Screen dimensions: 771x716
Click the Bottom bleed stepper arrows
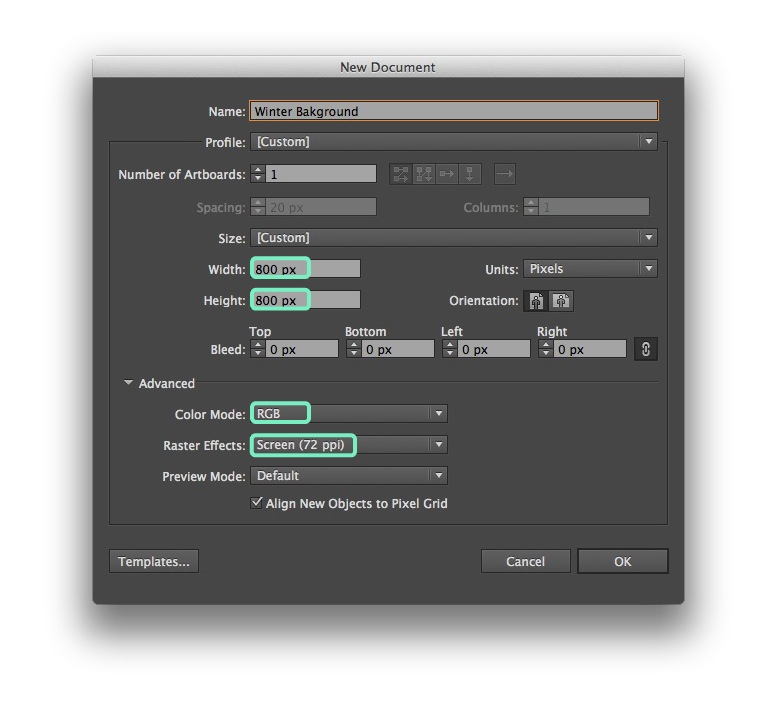pos(354,349)
